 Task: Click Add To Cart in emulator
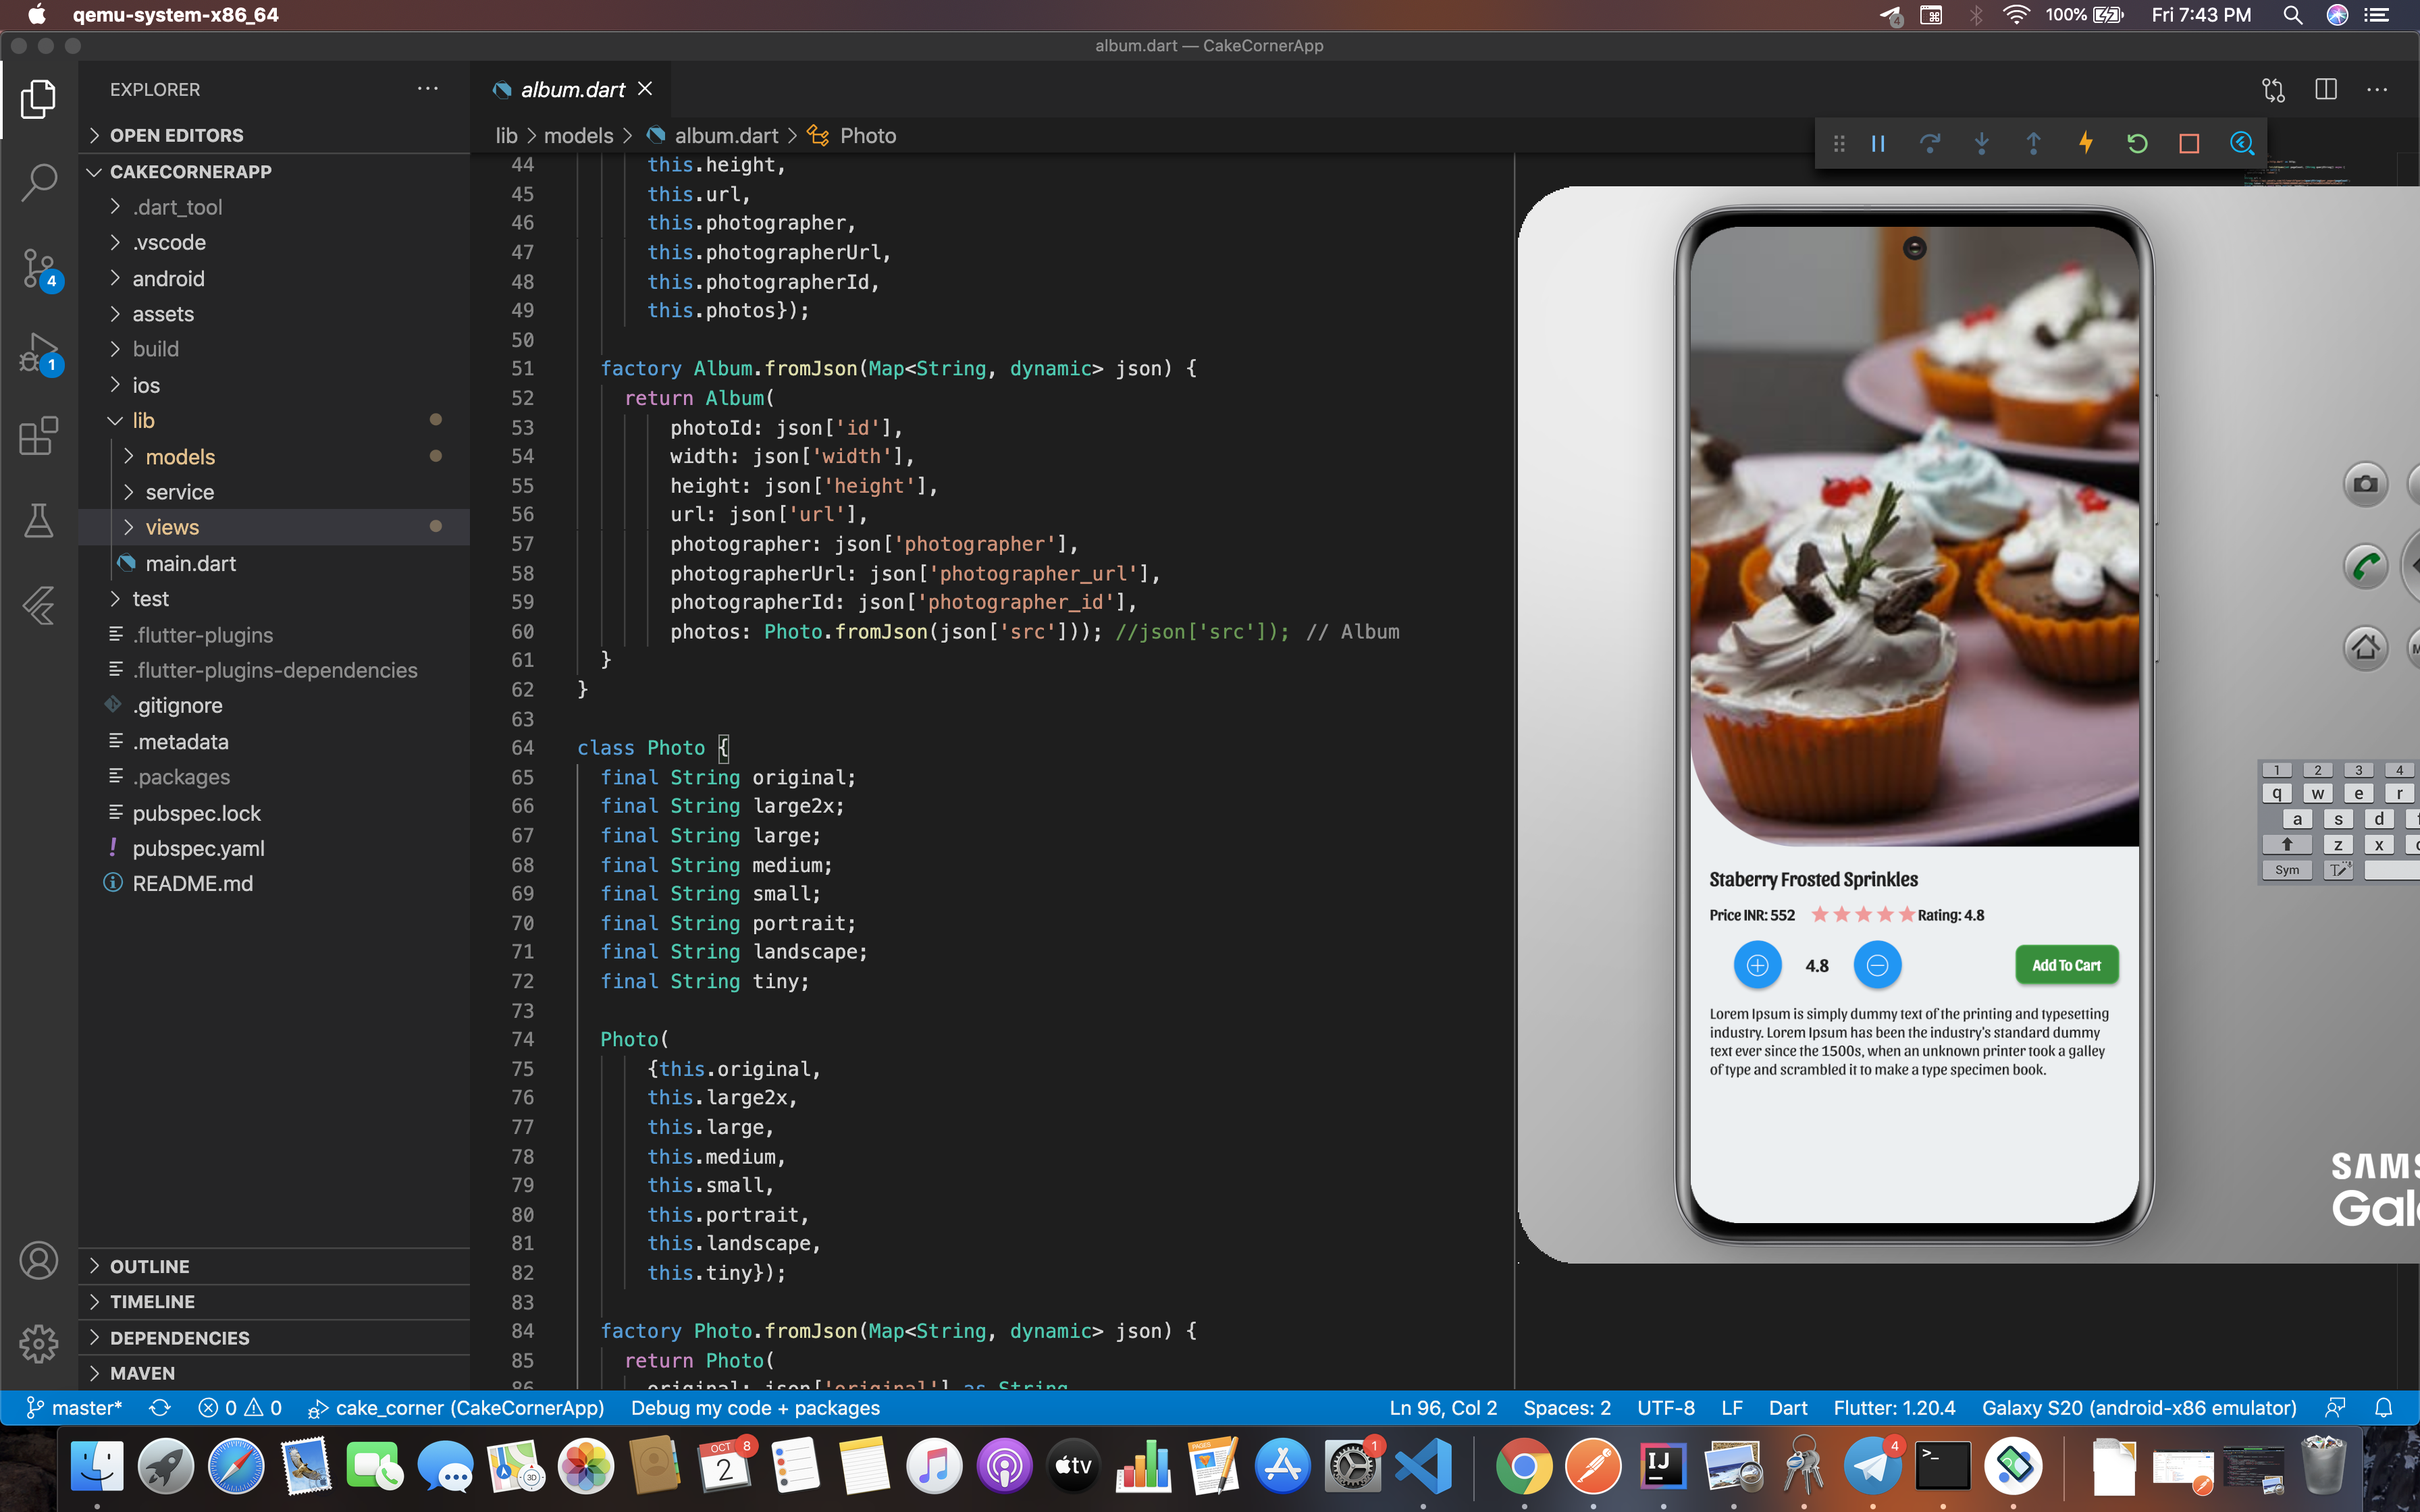pos(2066,965)
